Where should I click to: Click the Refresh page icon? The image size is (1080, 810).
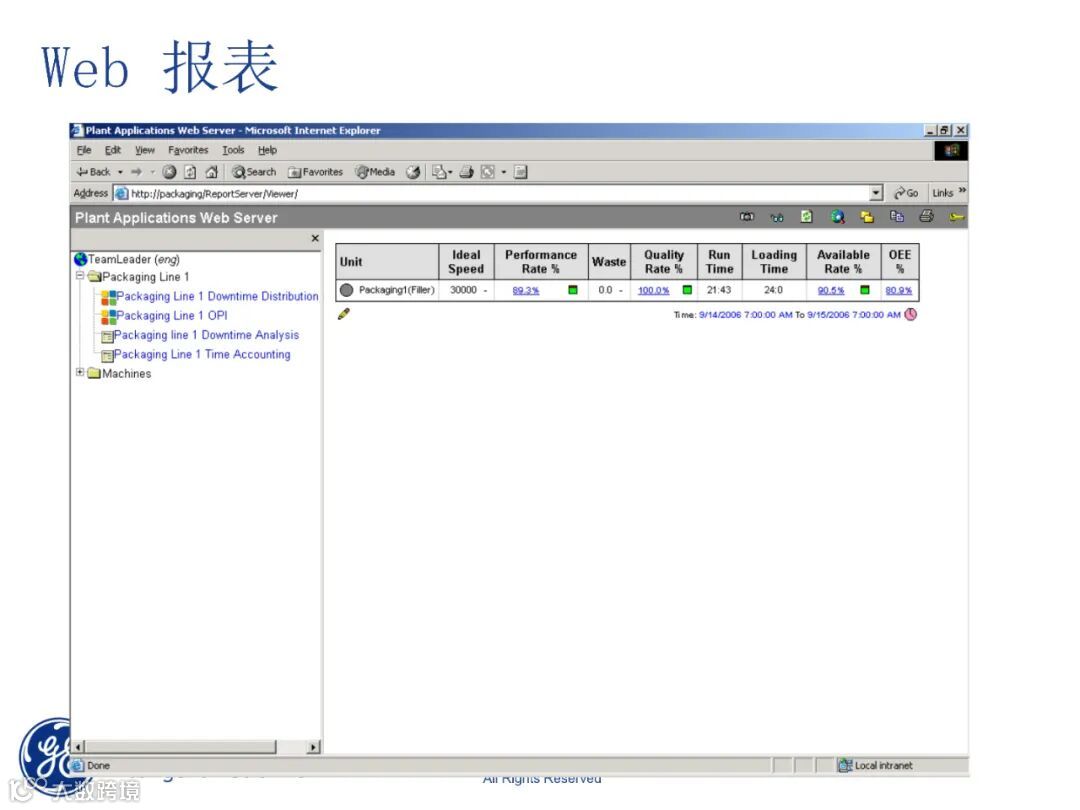point(191,172)
